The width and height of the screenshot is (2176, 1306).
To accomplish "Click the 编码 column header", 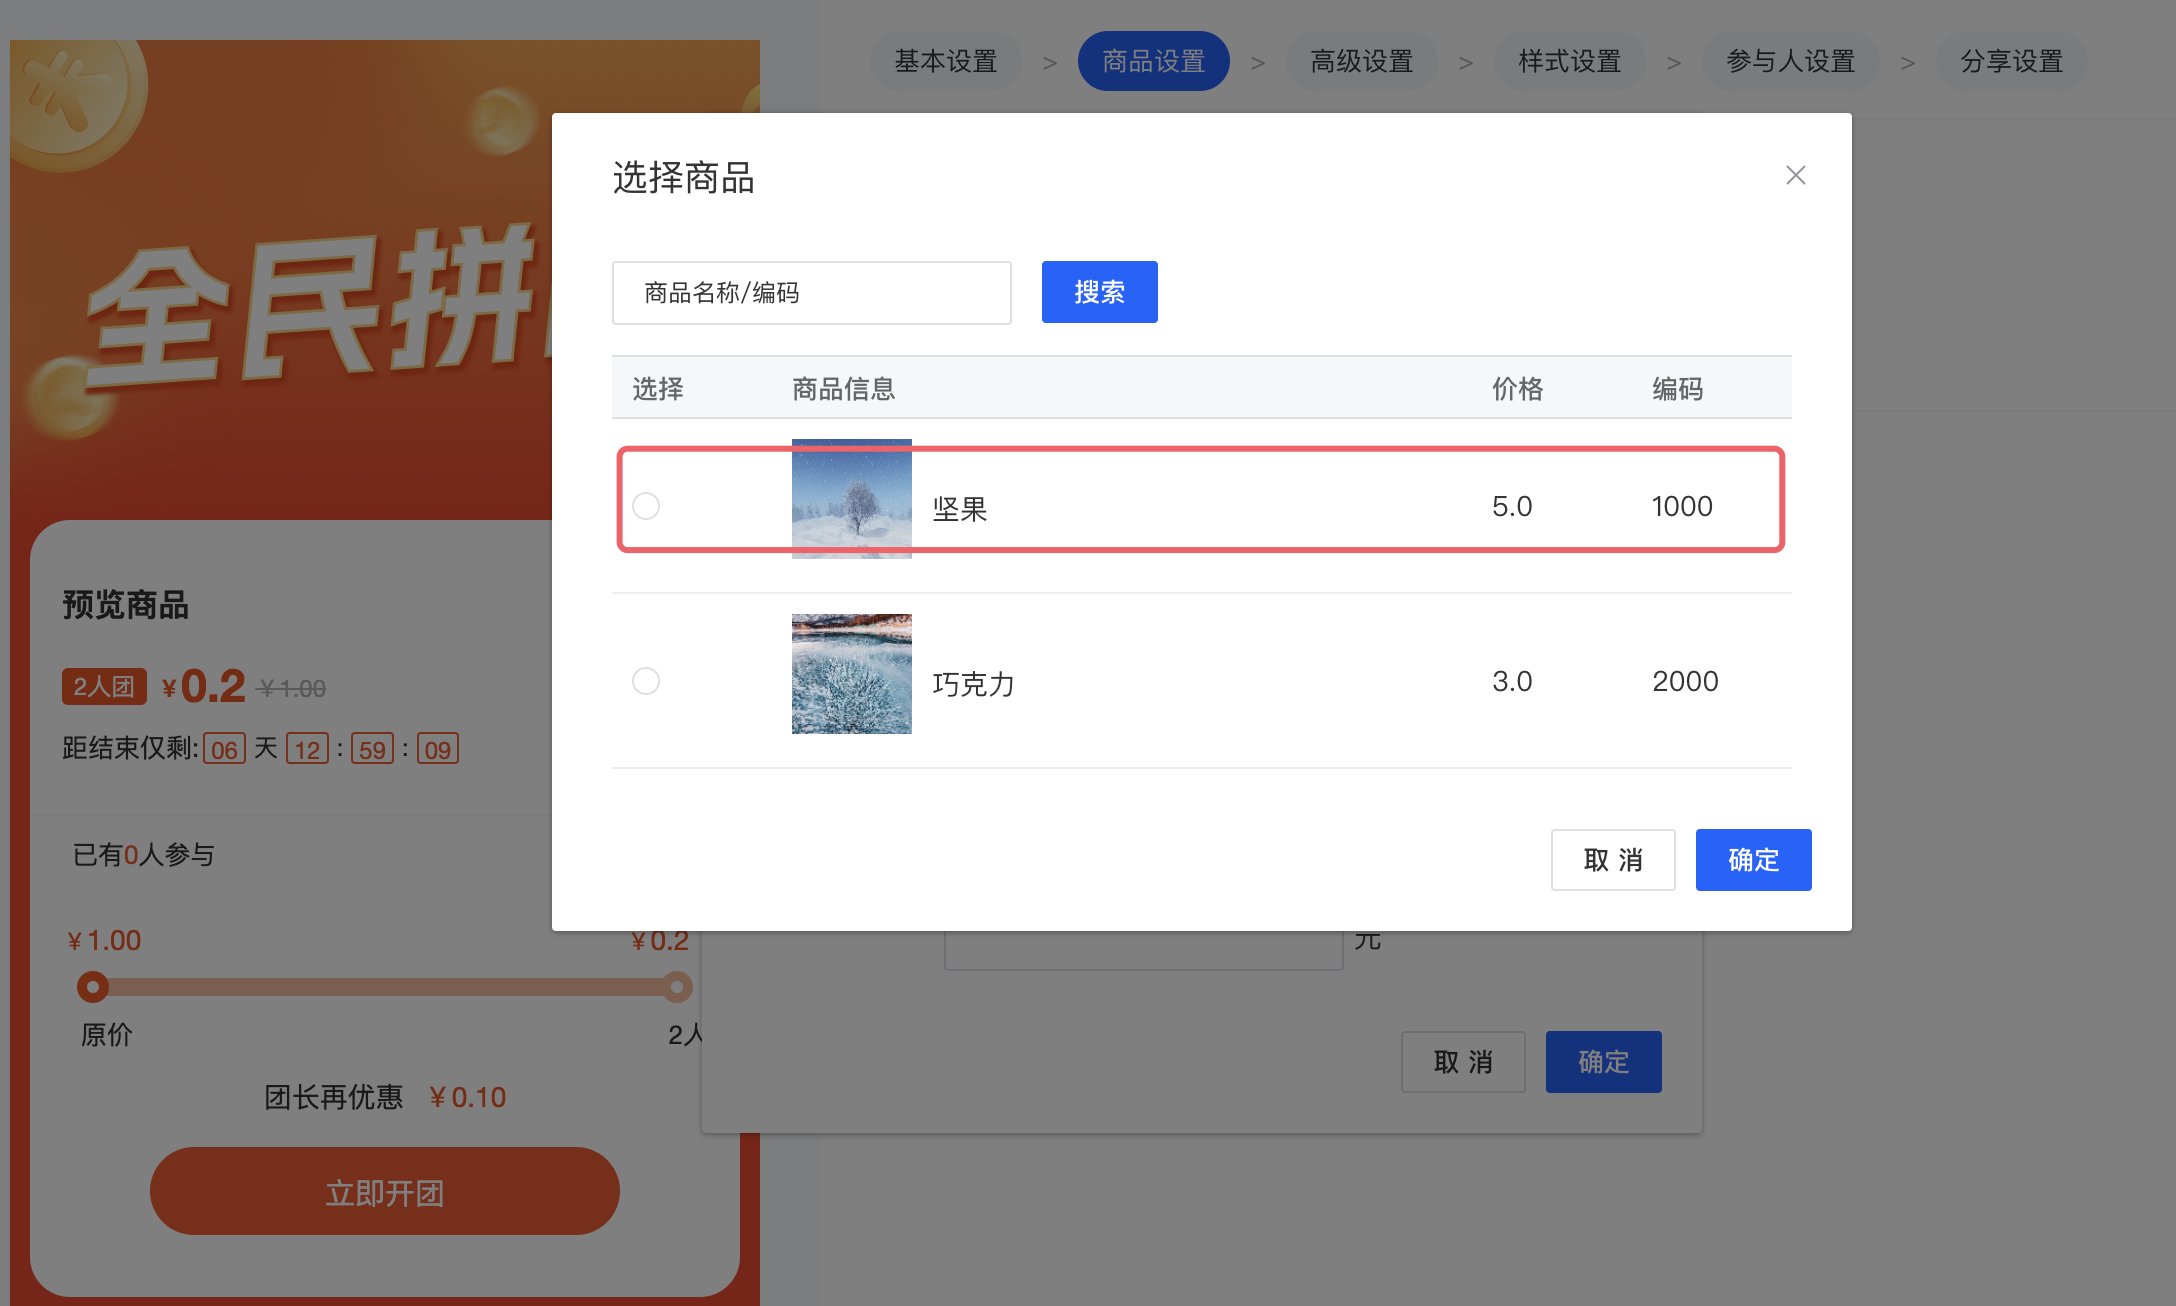I will (x=1677, y=389).
